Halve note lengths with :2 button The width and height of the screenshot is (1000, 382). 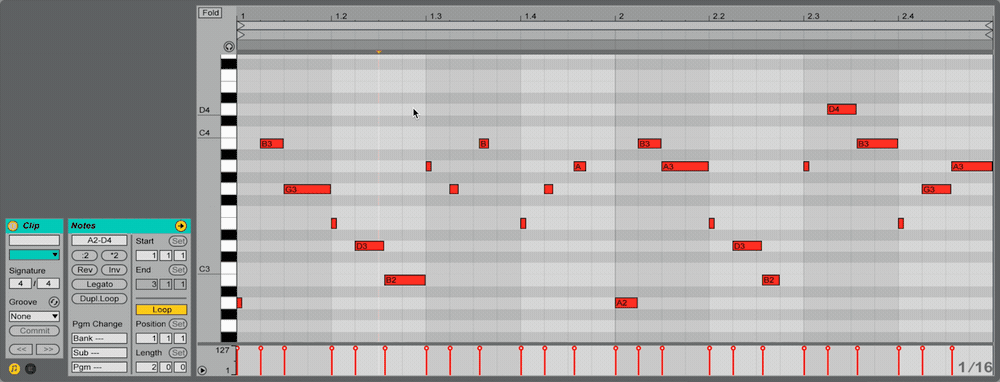[85, 255]
